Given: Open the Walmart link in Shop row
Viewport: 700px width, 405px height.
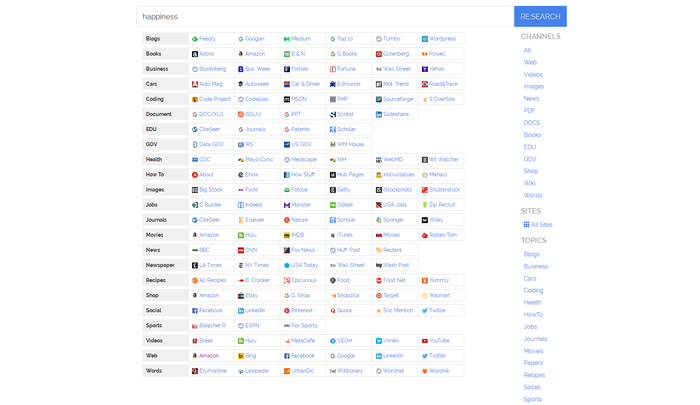Looking at the screenshot, I should pyautogui.click(x=440, y=296).
